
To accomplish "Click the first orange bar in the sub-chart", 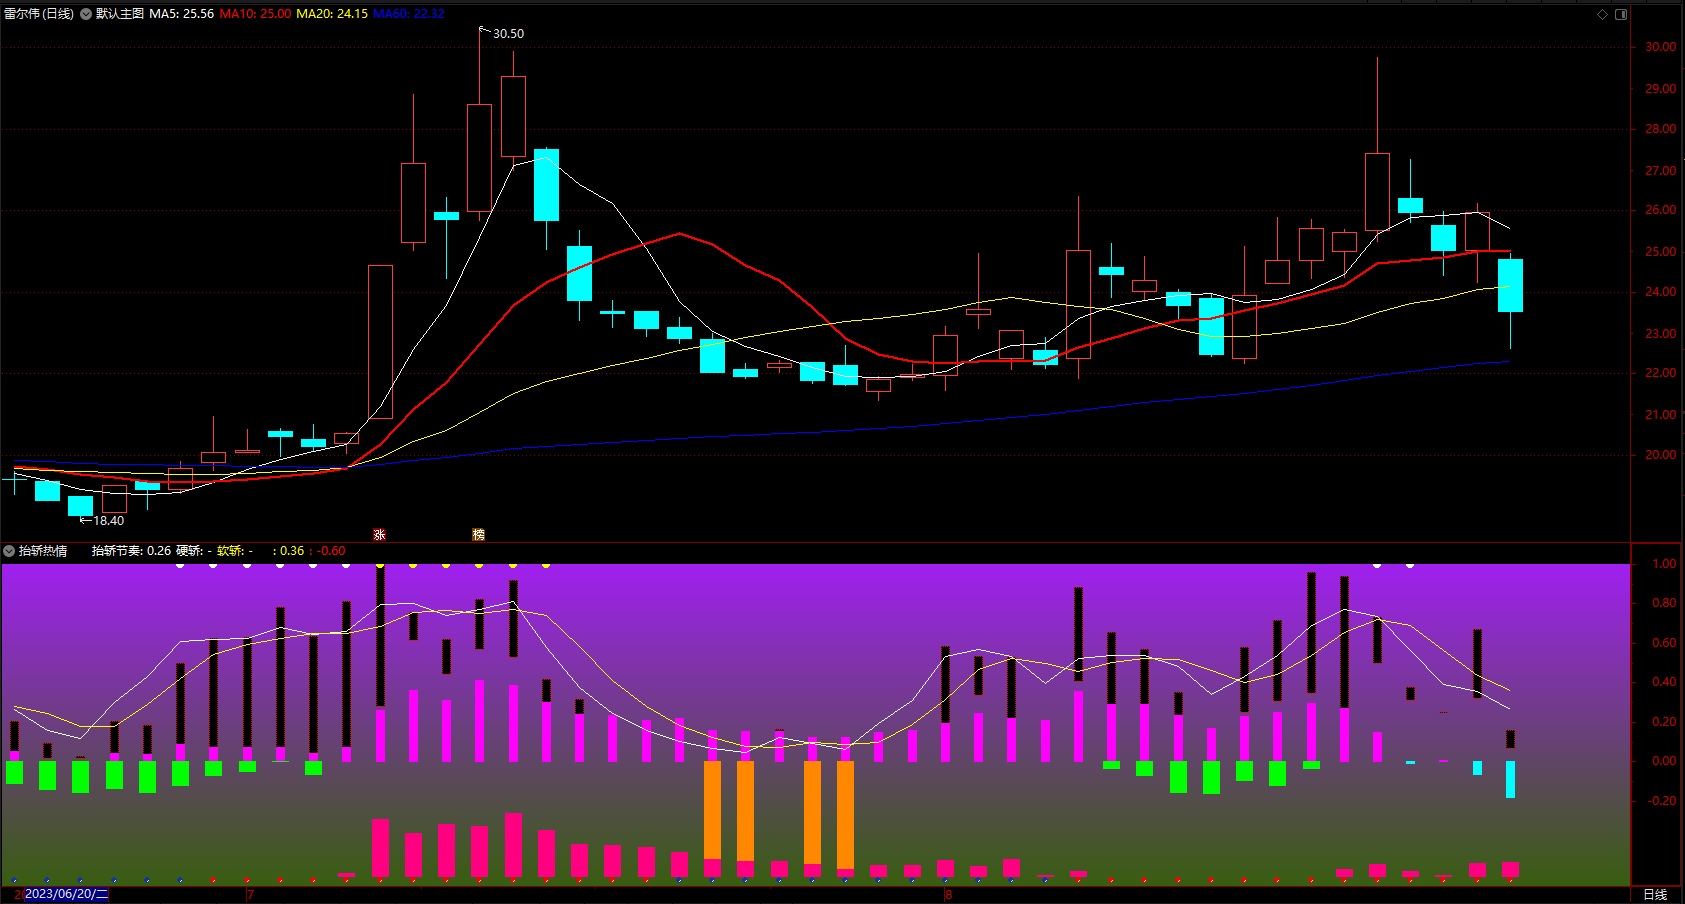I will [713, 810].
